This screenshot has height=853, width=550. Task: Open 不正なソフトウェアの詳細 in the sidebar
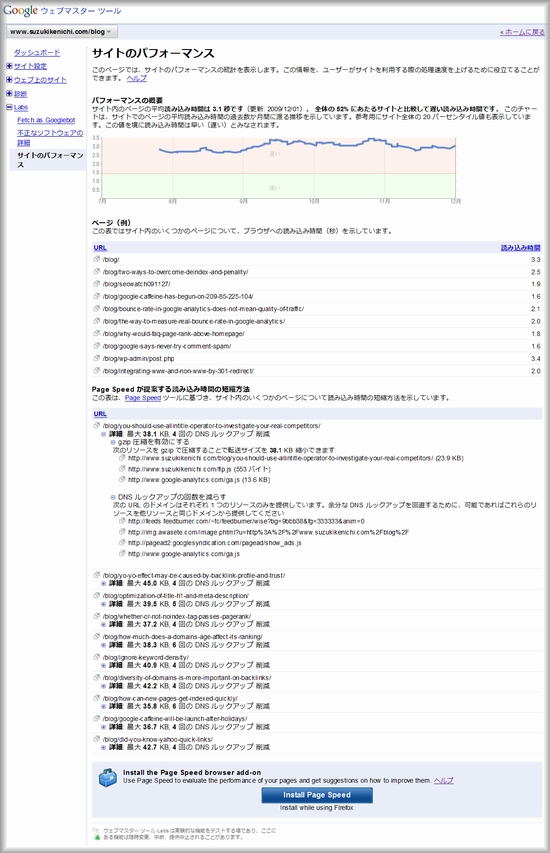click(x=50, y=138)
